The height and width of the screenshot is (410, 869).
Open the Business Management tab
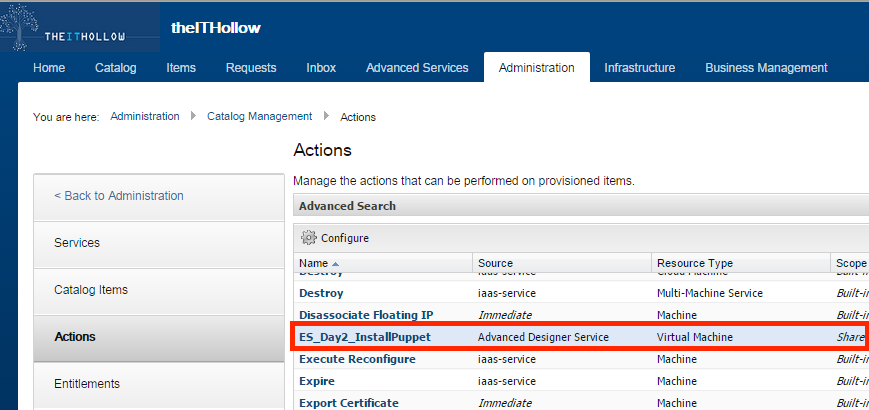point(766,68)
